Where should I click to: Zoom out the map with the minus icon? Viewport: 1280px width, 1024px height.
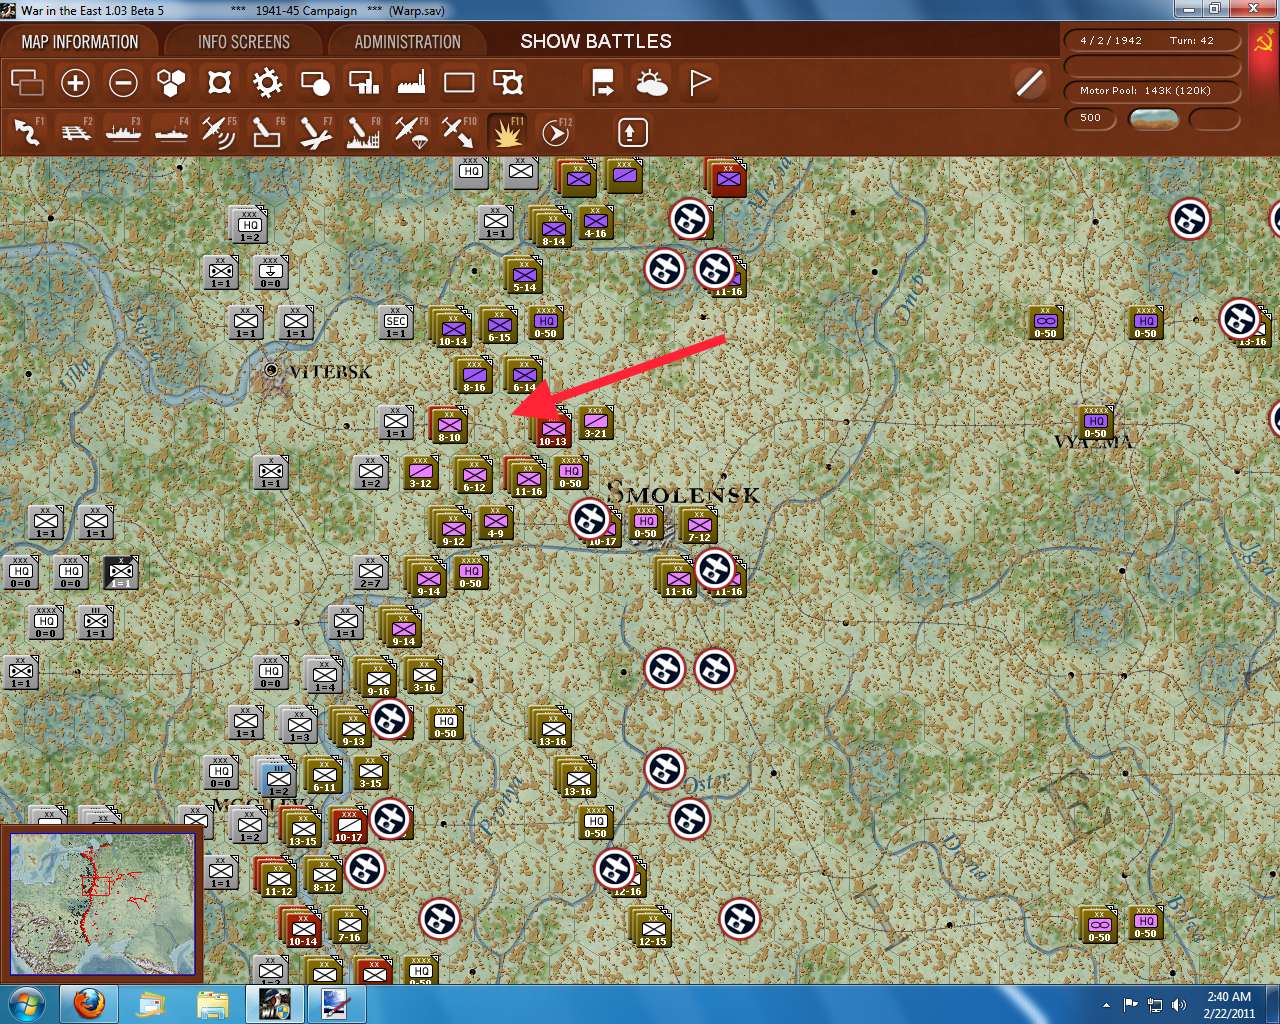pyautogui.click(x=123, y=82)
